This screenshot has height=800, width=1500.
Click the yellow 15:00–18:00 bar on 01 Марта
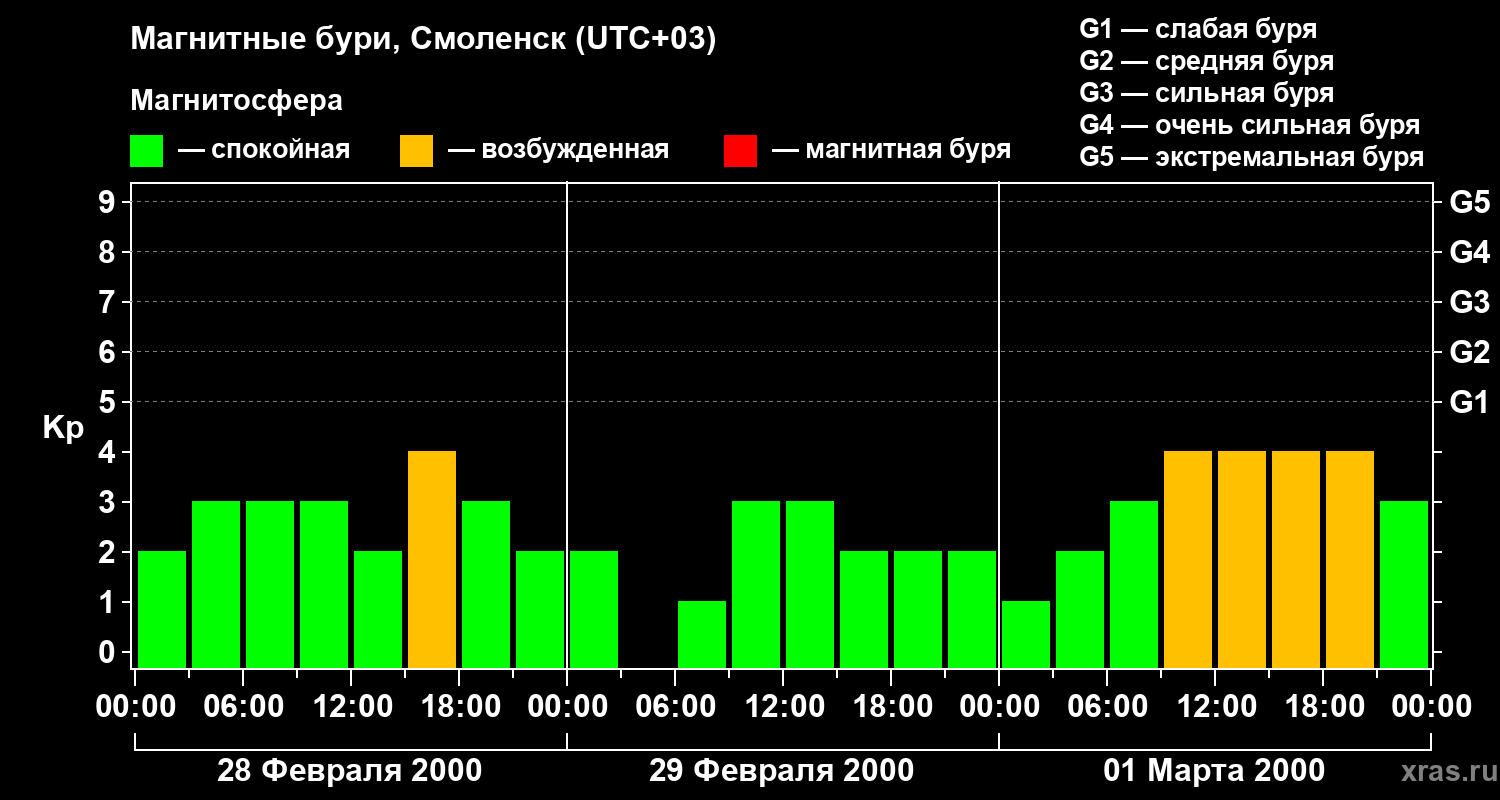coord(1296,559)
